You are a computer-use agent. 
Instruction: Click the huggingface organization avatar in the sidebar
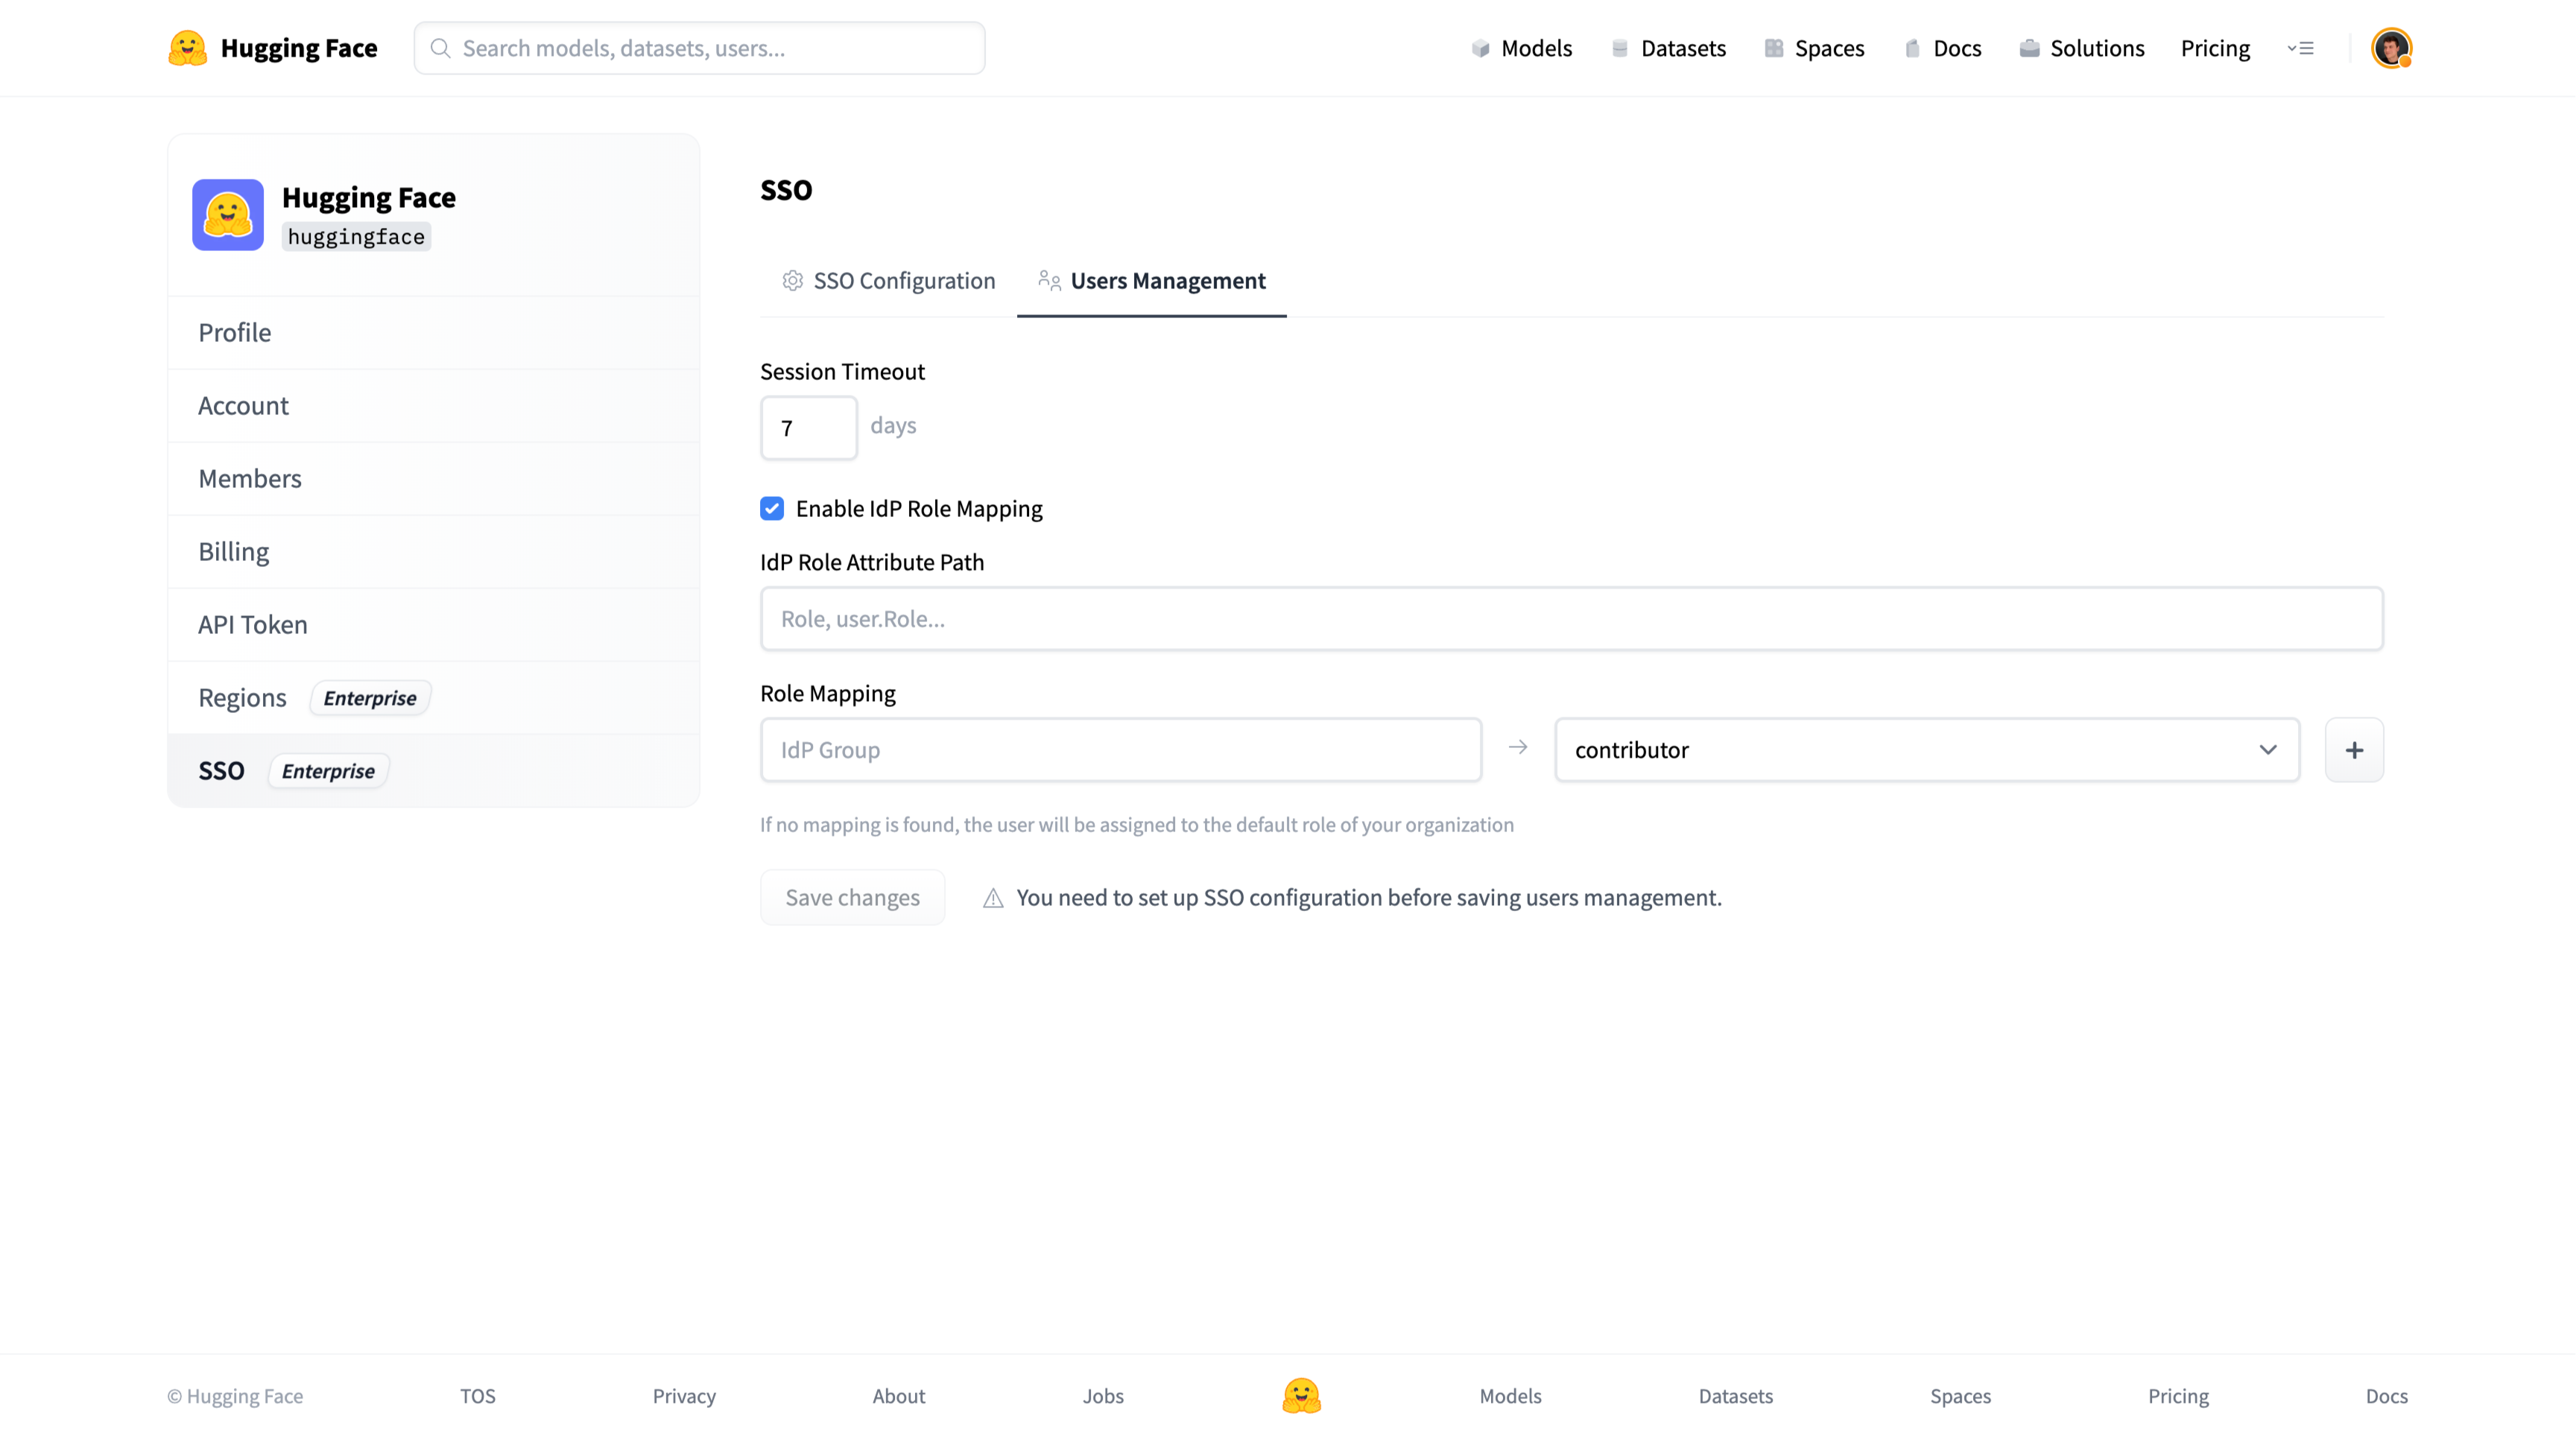click(x=228, y=215)
